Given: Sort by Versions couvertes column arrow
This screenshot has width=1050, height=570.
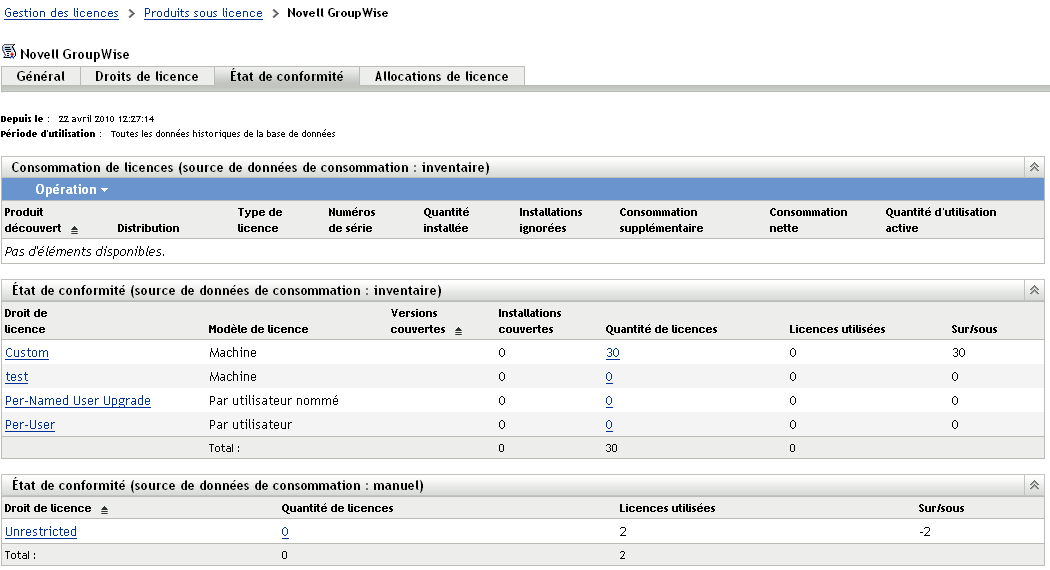Looking at the screenshot, I should point(459,330).
